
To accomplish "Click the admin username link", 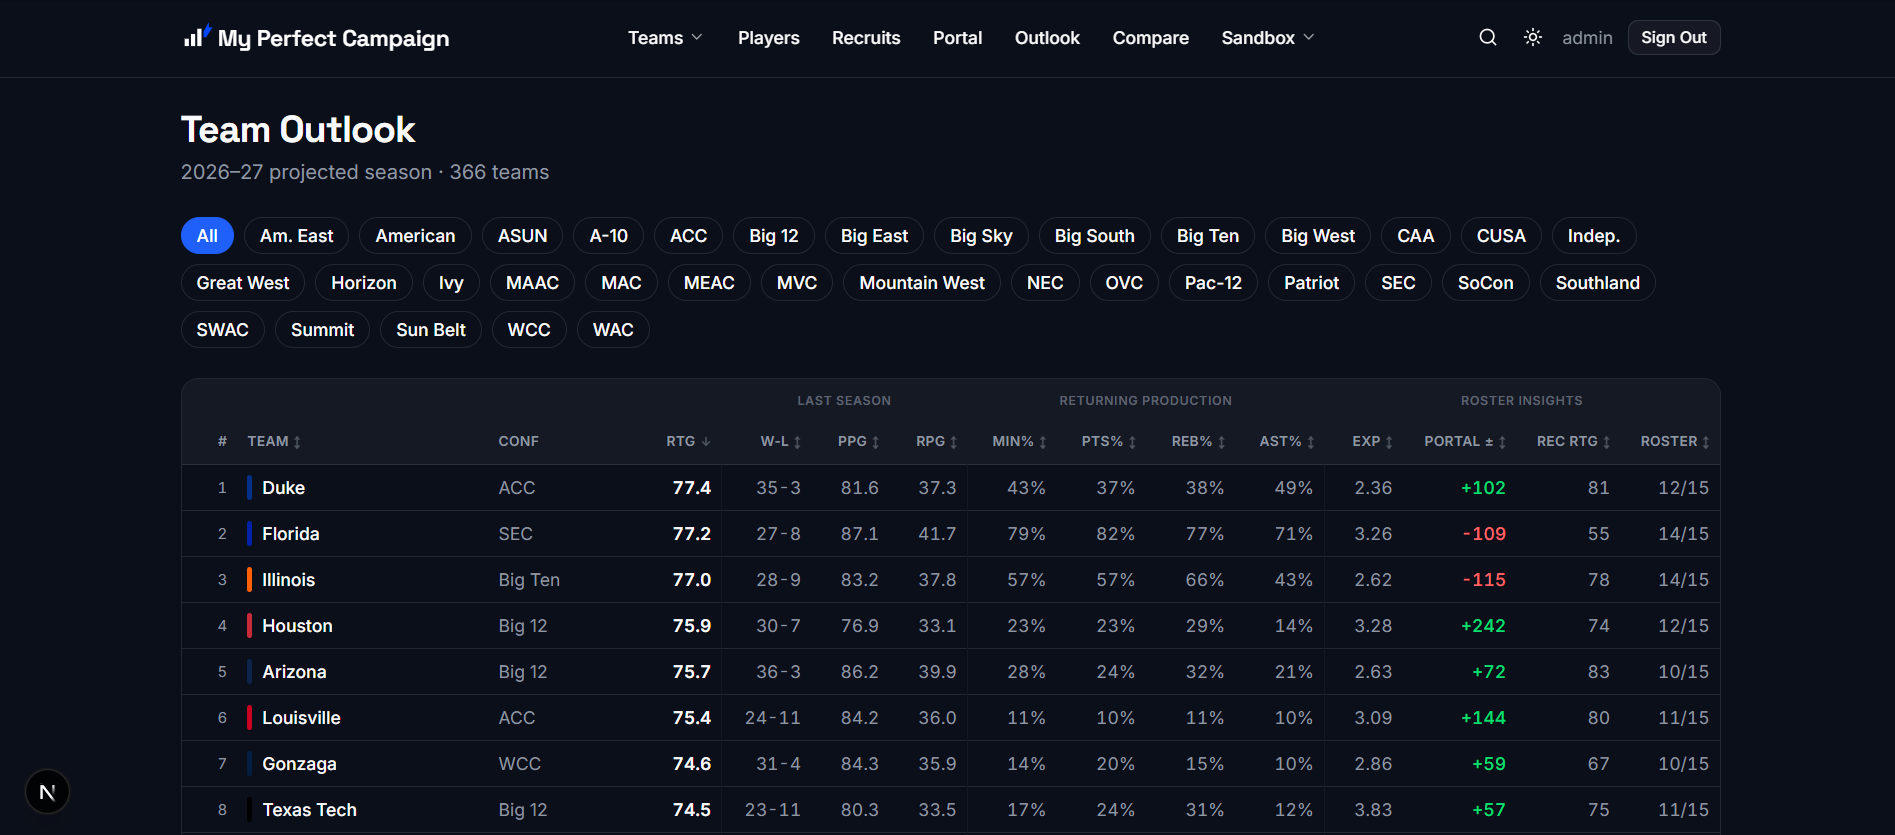I will [1587, 38].
